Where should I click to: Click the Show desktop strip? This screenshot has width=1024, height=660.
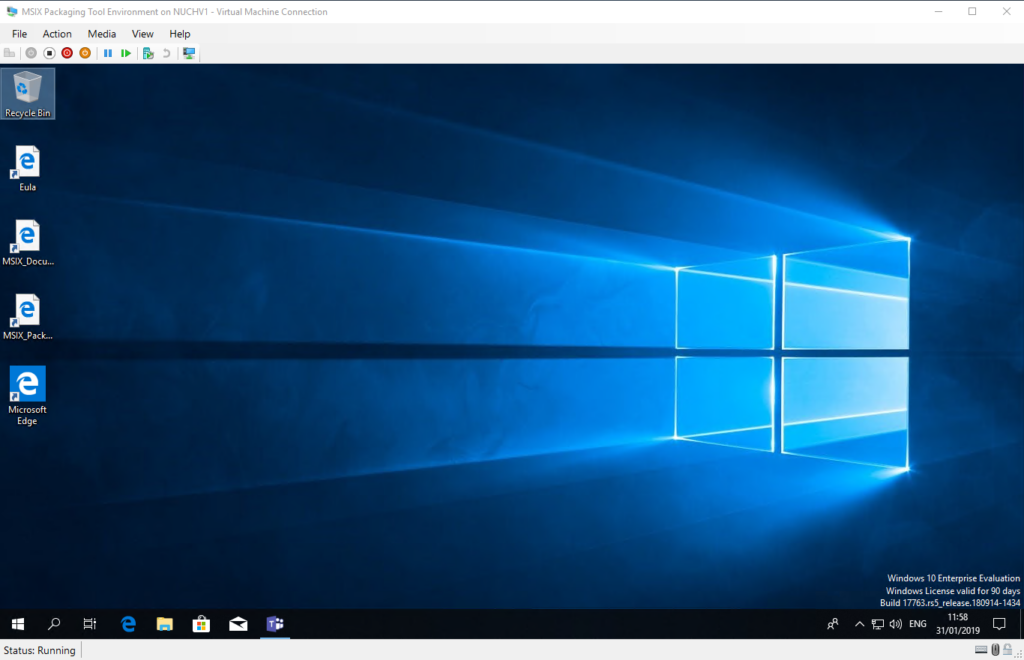pos(1021,624)
